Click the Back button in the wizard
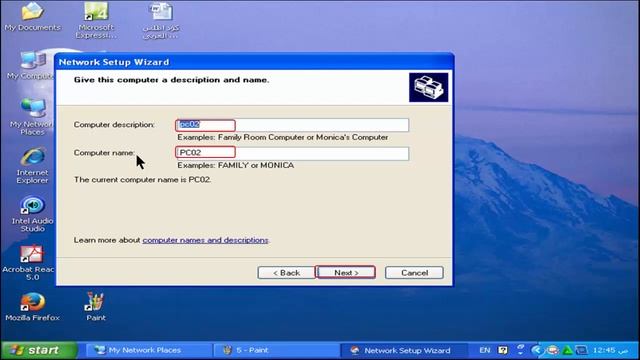 [287, 273]
